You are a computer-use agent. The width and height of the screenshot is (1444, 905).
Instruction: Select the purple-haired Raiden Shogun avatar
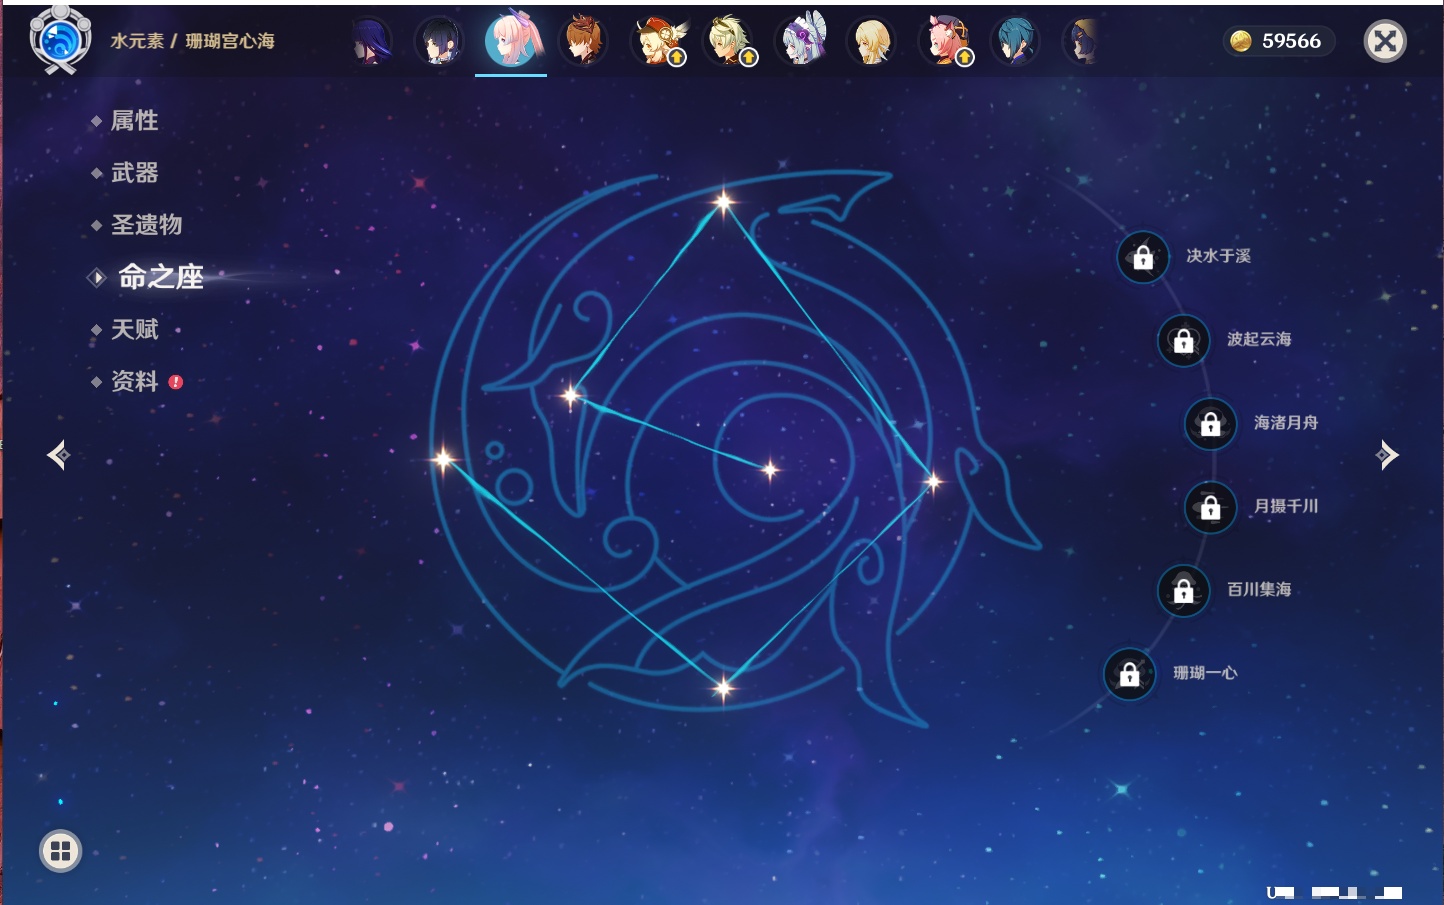(x=371, y=42)
